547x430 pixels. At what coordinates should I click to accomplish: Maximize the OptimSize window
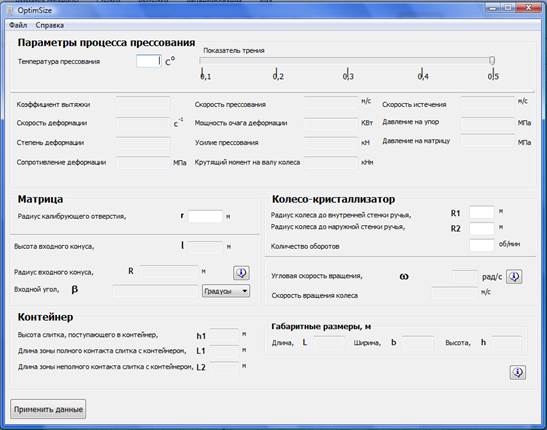pyautogui.click(x=509, y=8)
